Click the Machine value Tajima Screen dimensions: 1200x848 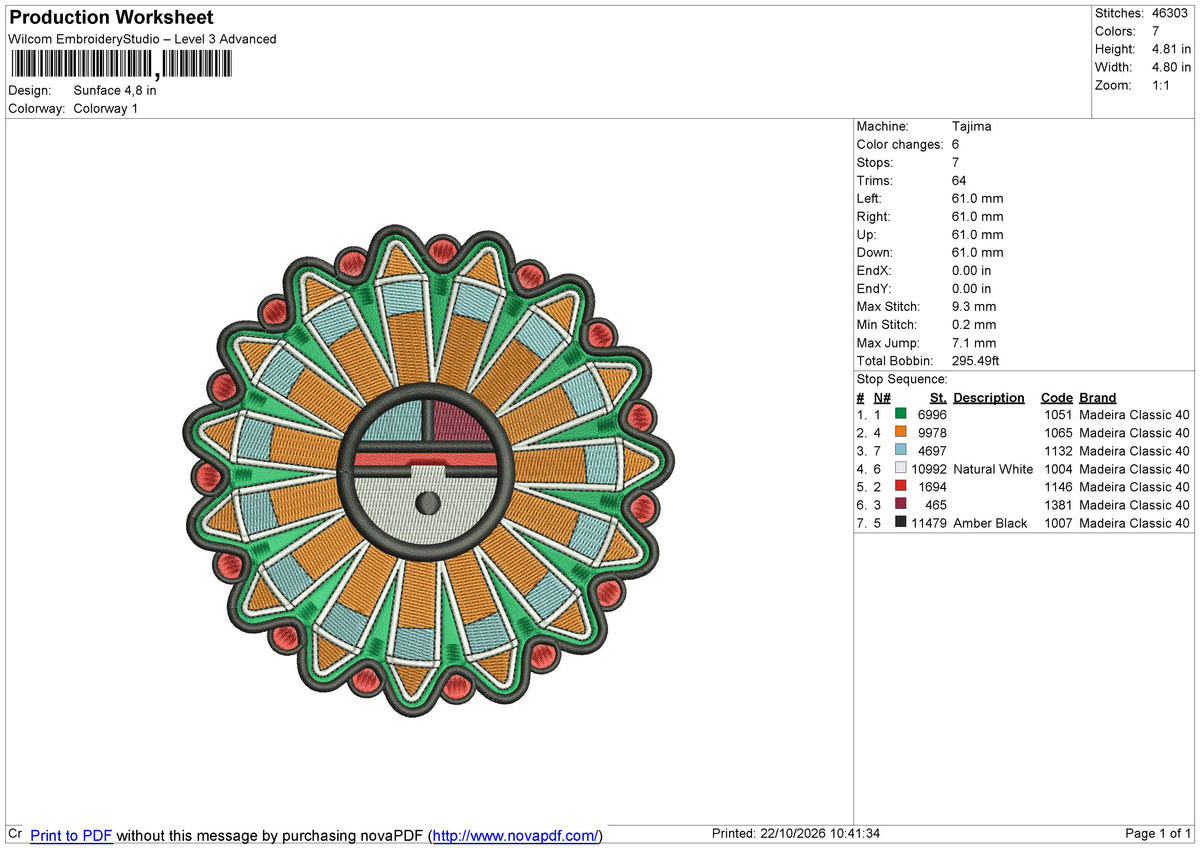(x=972, y=126)
